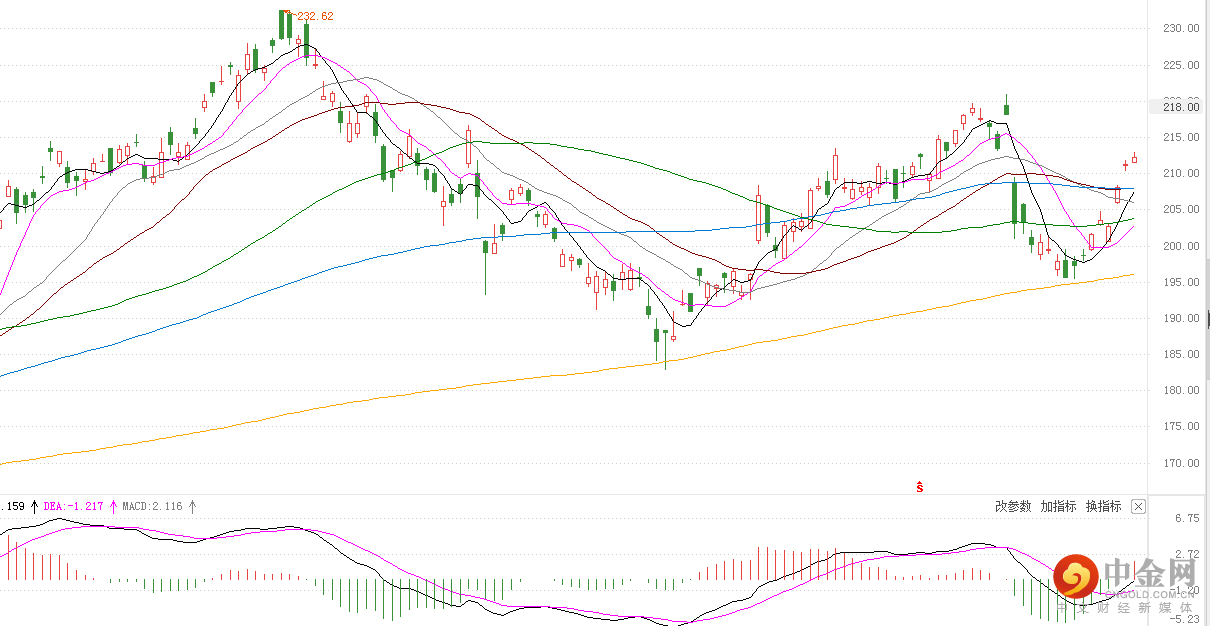The width and height of the screenshot is (1210, 626).
Task: Click the red S marker on chart
Action: [x=919, y=487]
